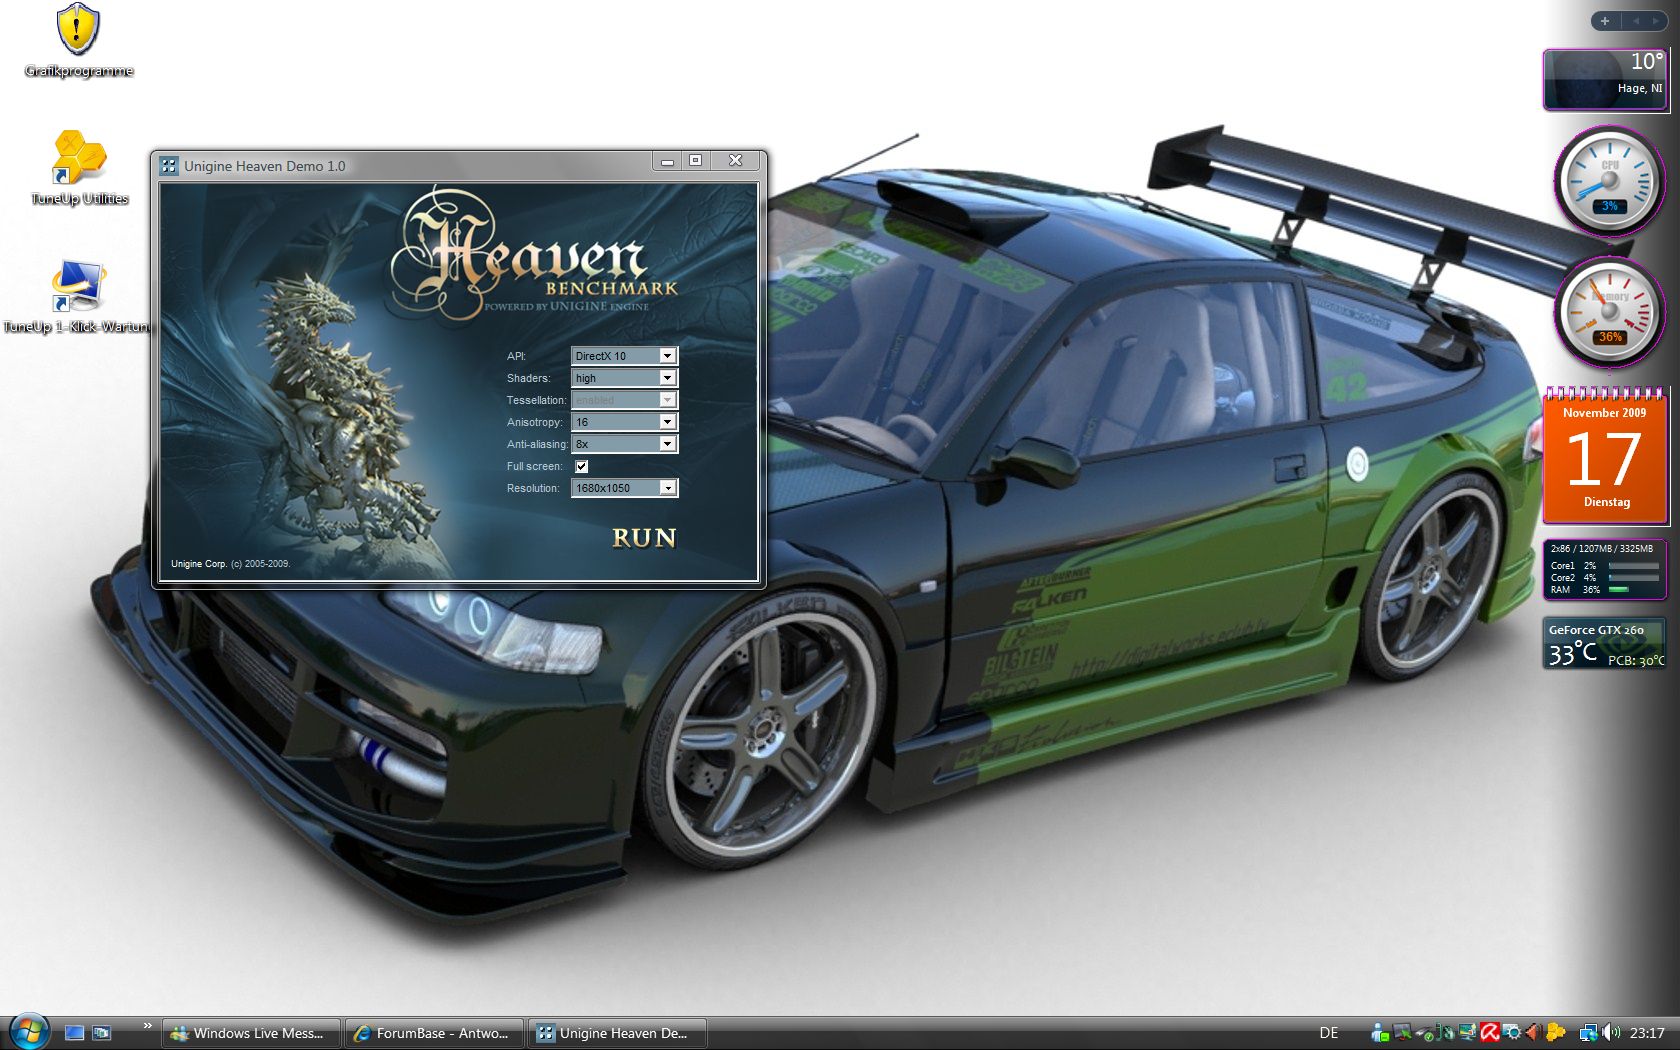Launch the TuneUp 1-Klick-Wartung shortcut

(78, 297)
